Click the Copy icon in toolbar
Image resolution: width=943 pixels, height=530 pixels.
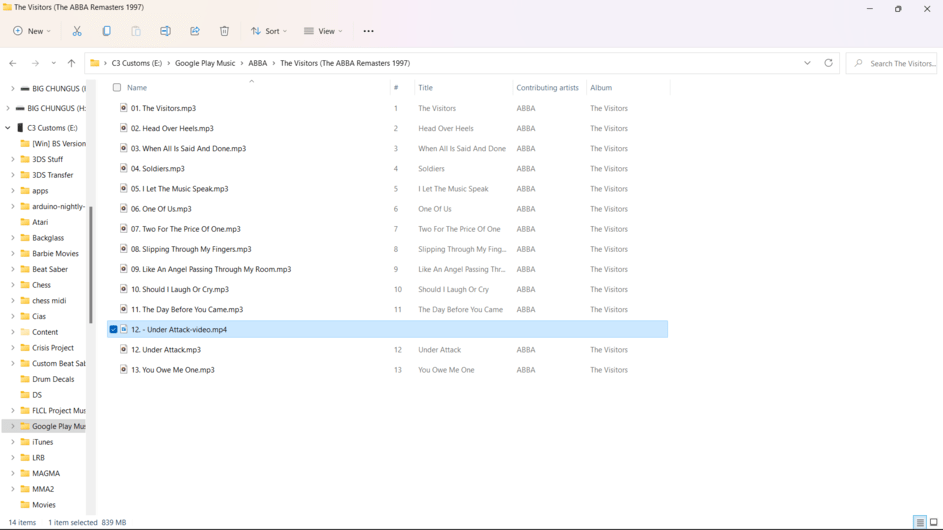click(x=106, y=31)
